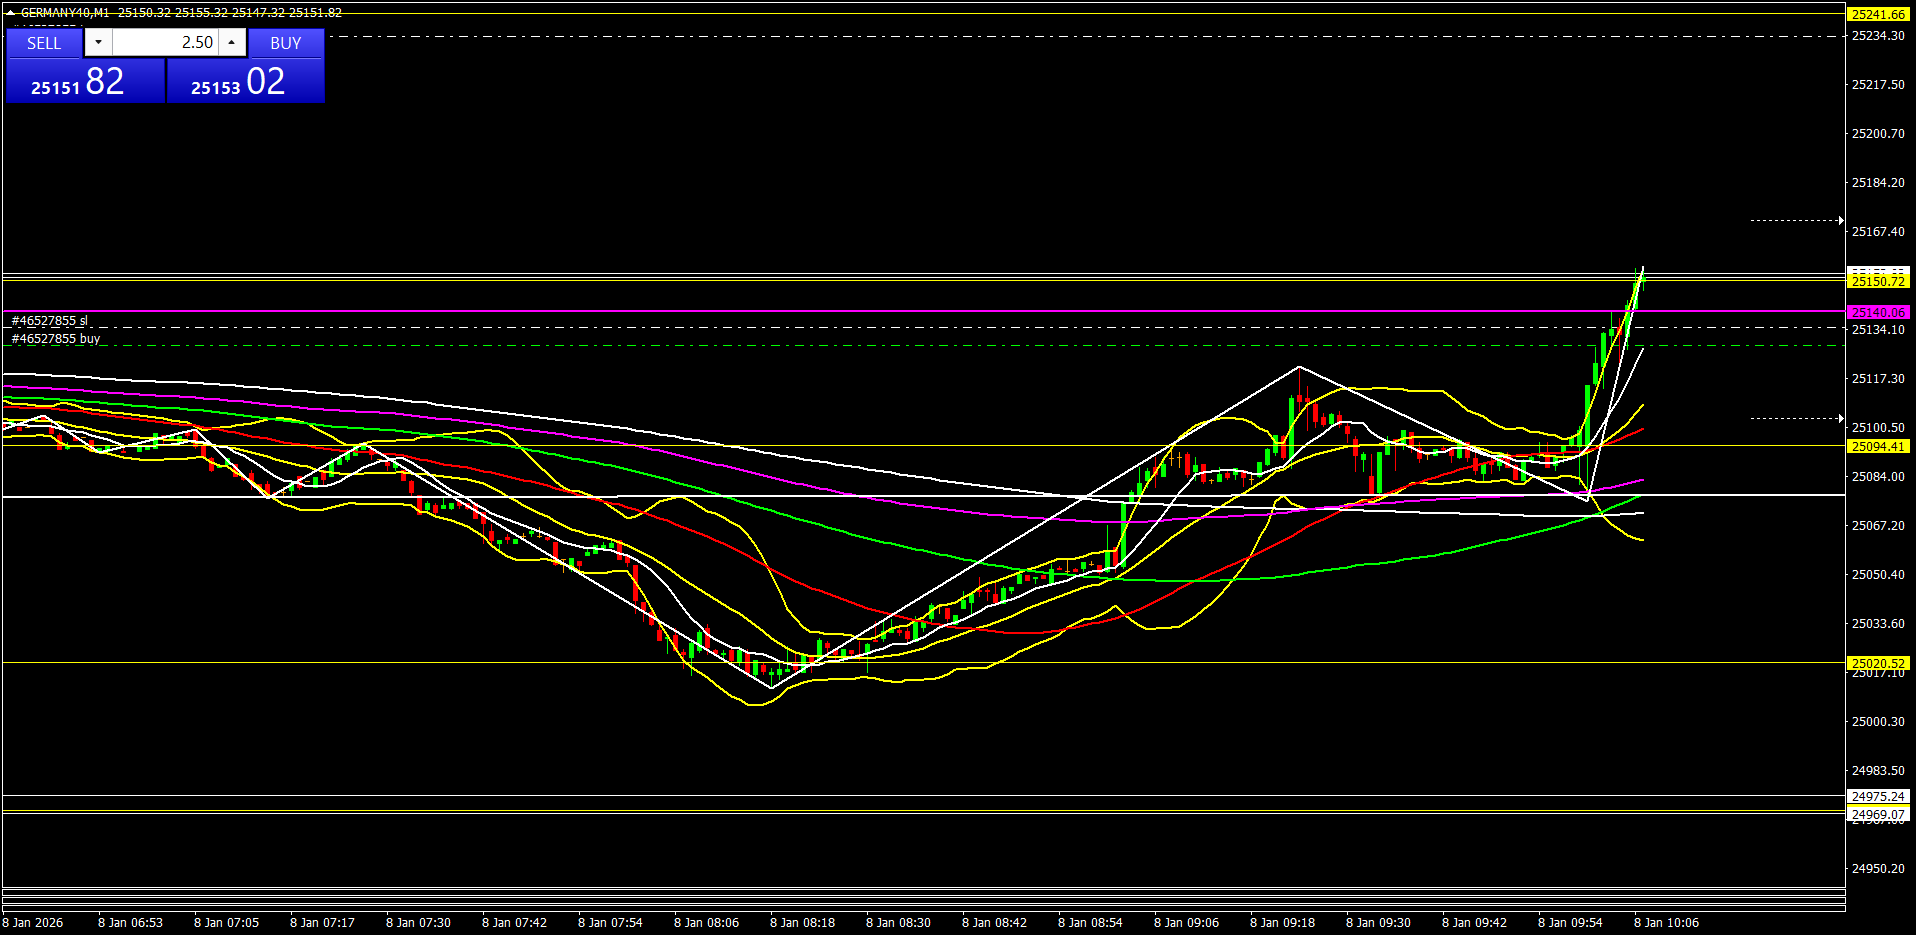Click the yellow 25094.41 price tag
Screen dimensions: 1916x935
tap(1877, 447)
